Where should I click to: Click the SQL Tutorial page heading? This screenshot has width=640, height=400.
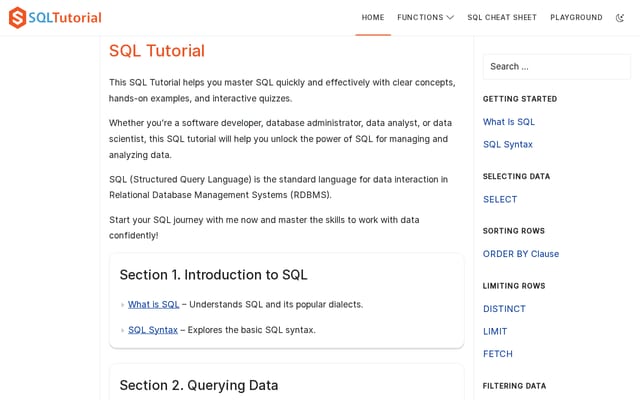pos(157,51)
